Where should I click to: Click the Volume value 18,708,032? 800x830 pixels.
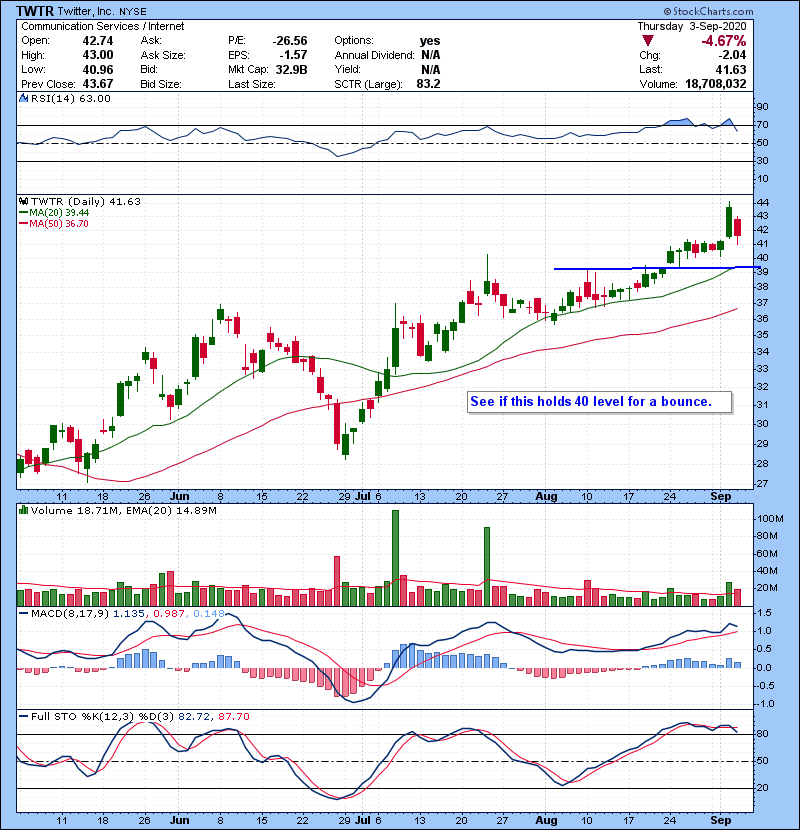pos(716,84)
